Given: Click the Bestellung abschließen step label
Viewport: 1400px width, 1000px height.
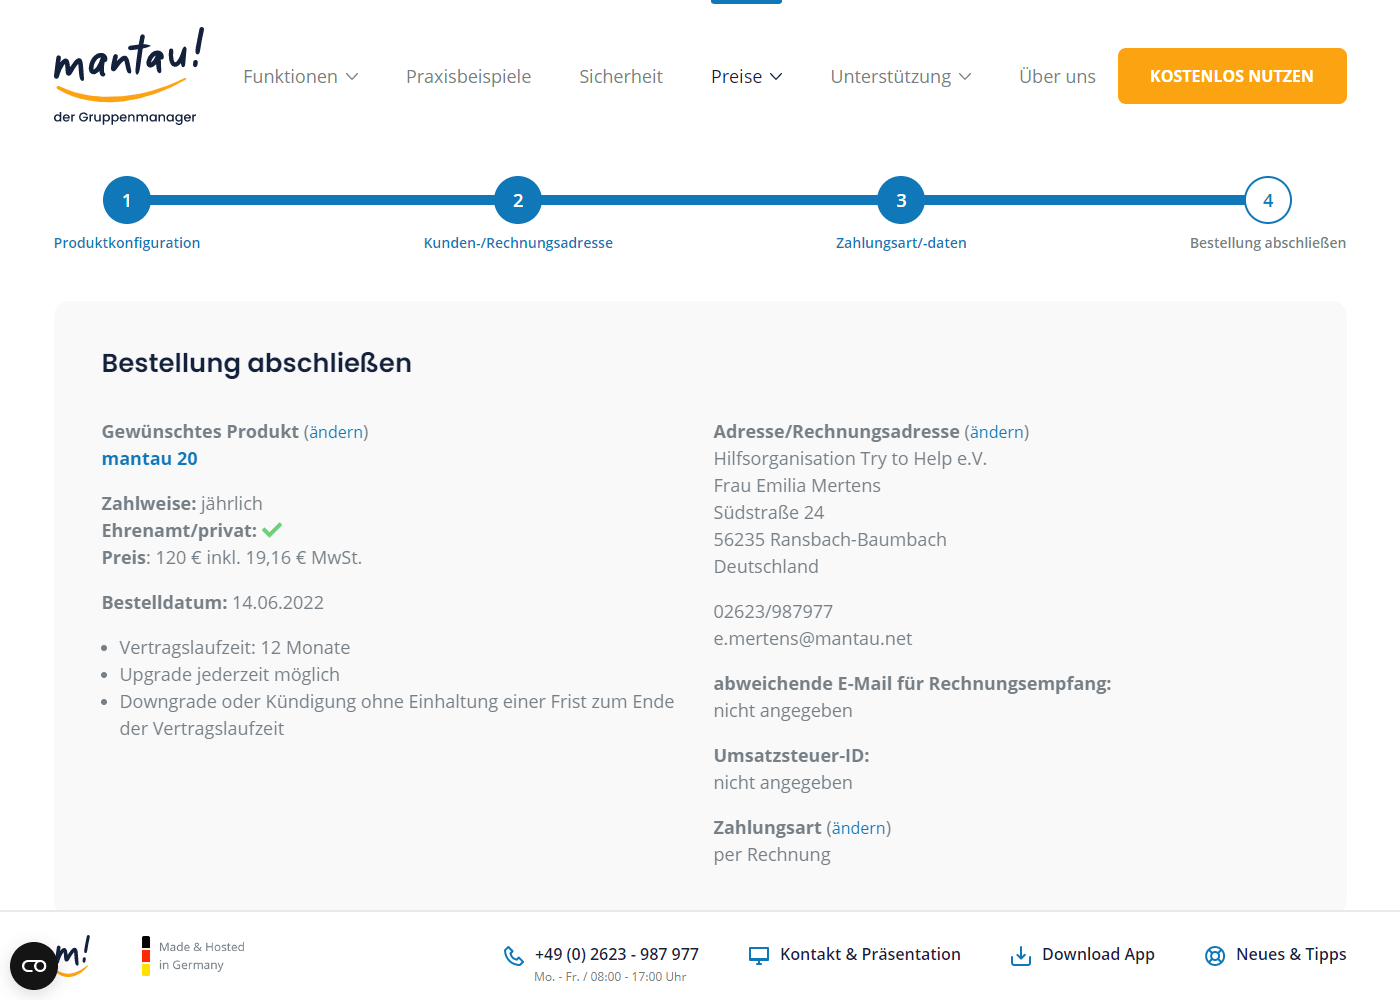Looking at the screenshot, I should pyautogui.click(x=1268, y=243).
